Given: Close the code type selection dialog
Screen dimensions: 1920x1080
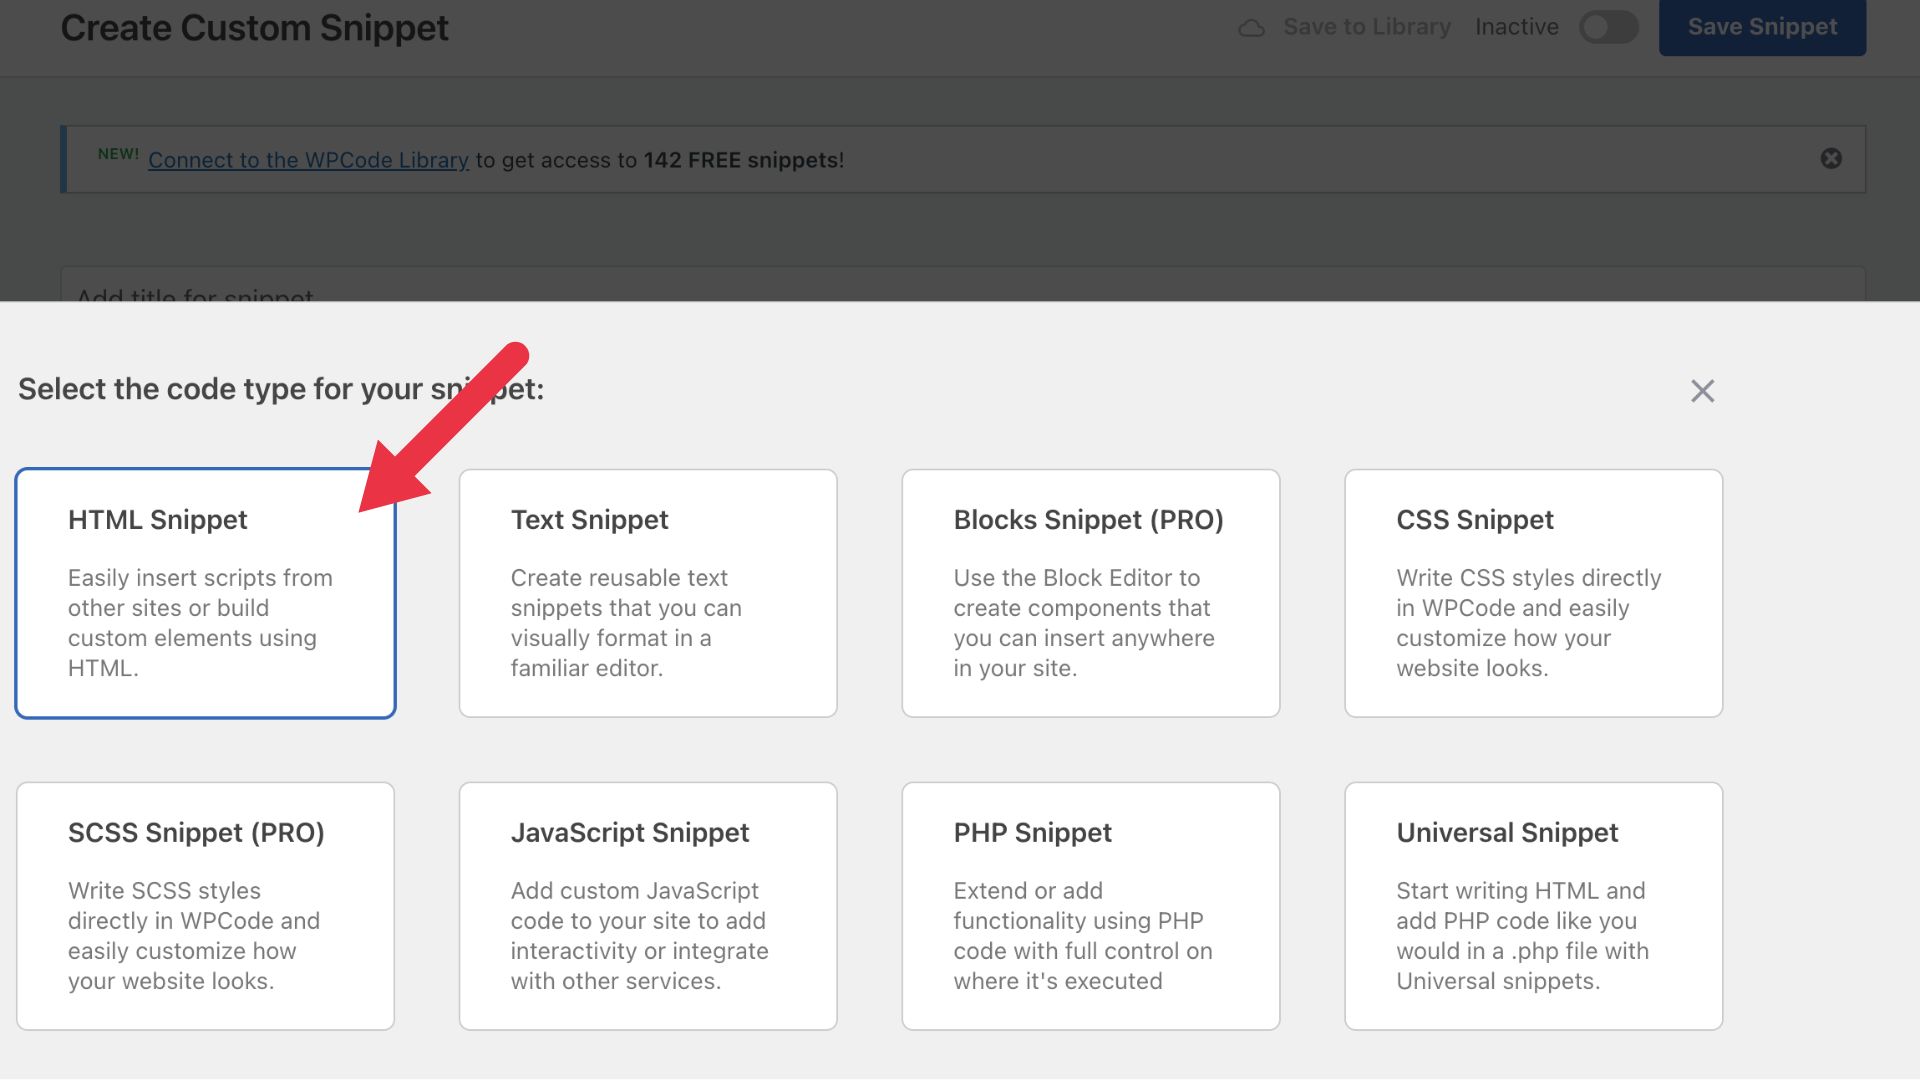Looking at the screenshot, I should [x=1702, y=391].
